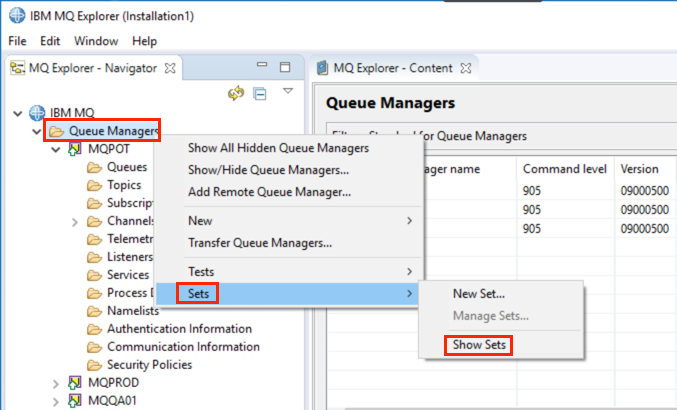Click the MQPROD queue manager icon

pyautogui.click(x=75, y=382)
